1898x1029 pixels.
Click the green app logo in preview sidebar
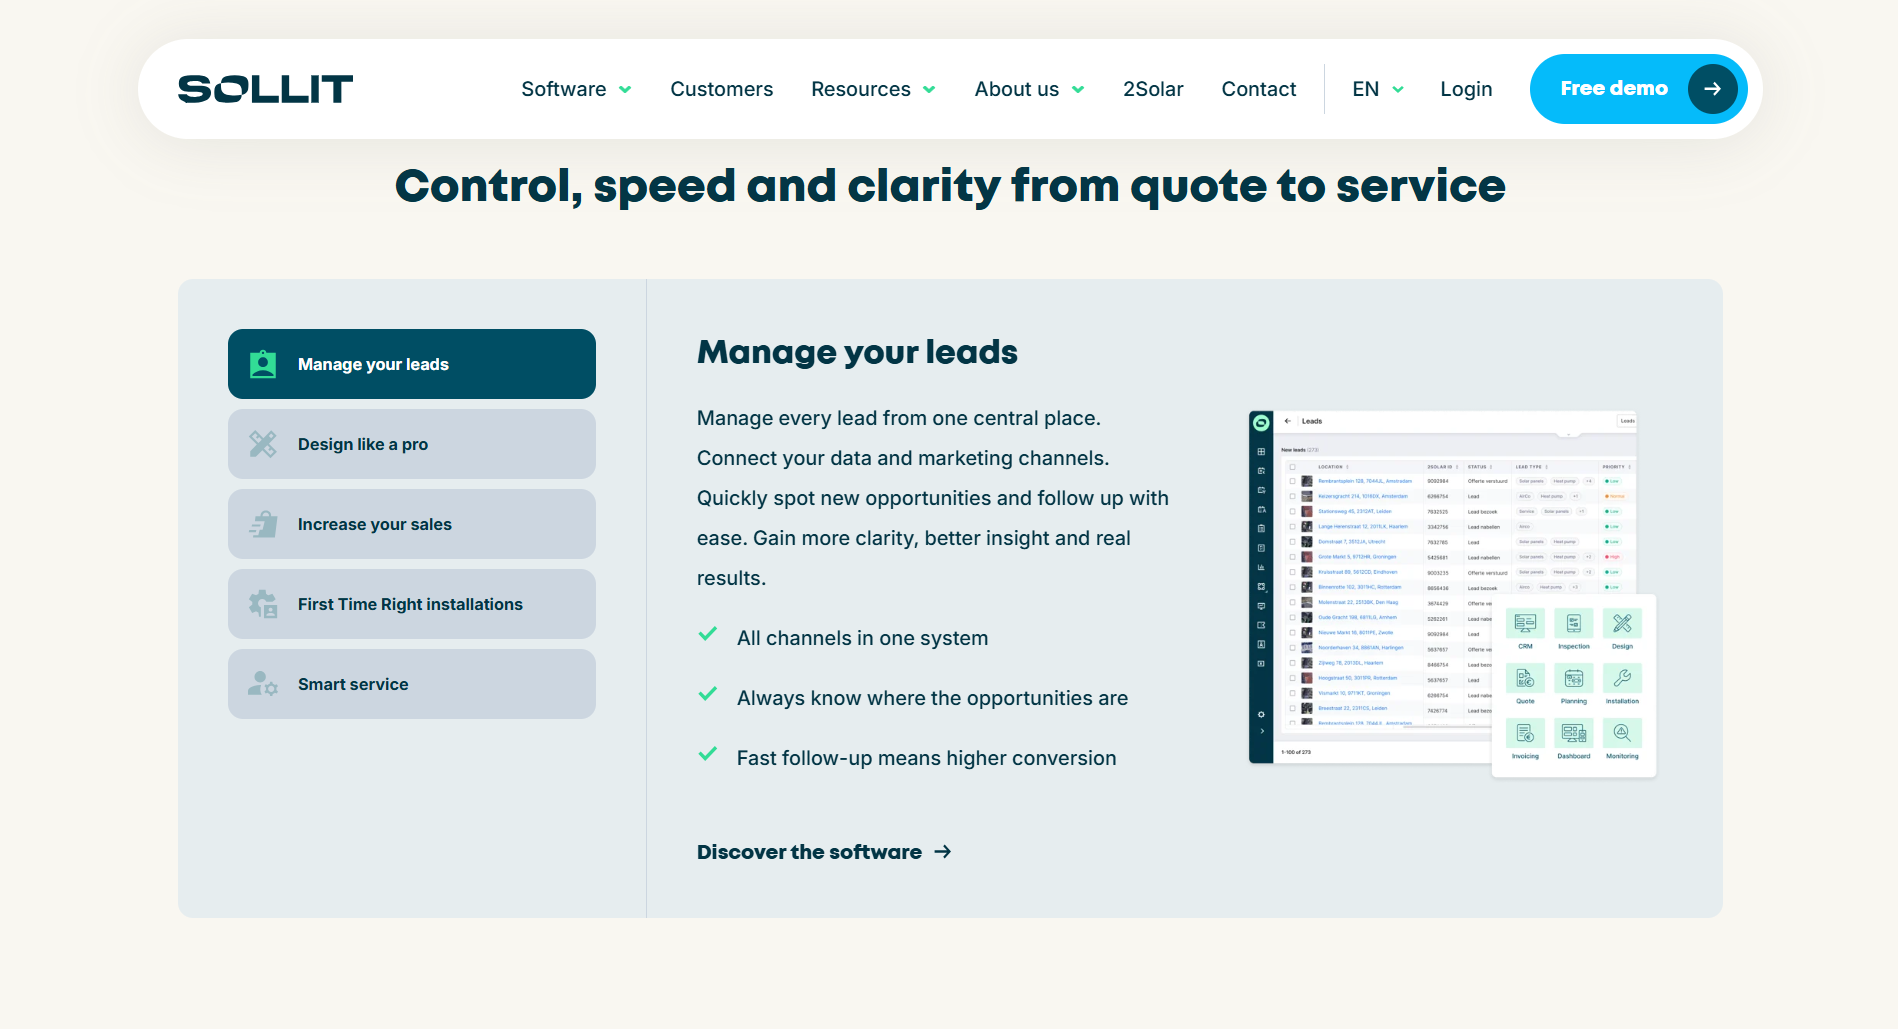tap(1261, 423)
